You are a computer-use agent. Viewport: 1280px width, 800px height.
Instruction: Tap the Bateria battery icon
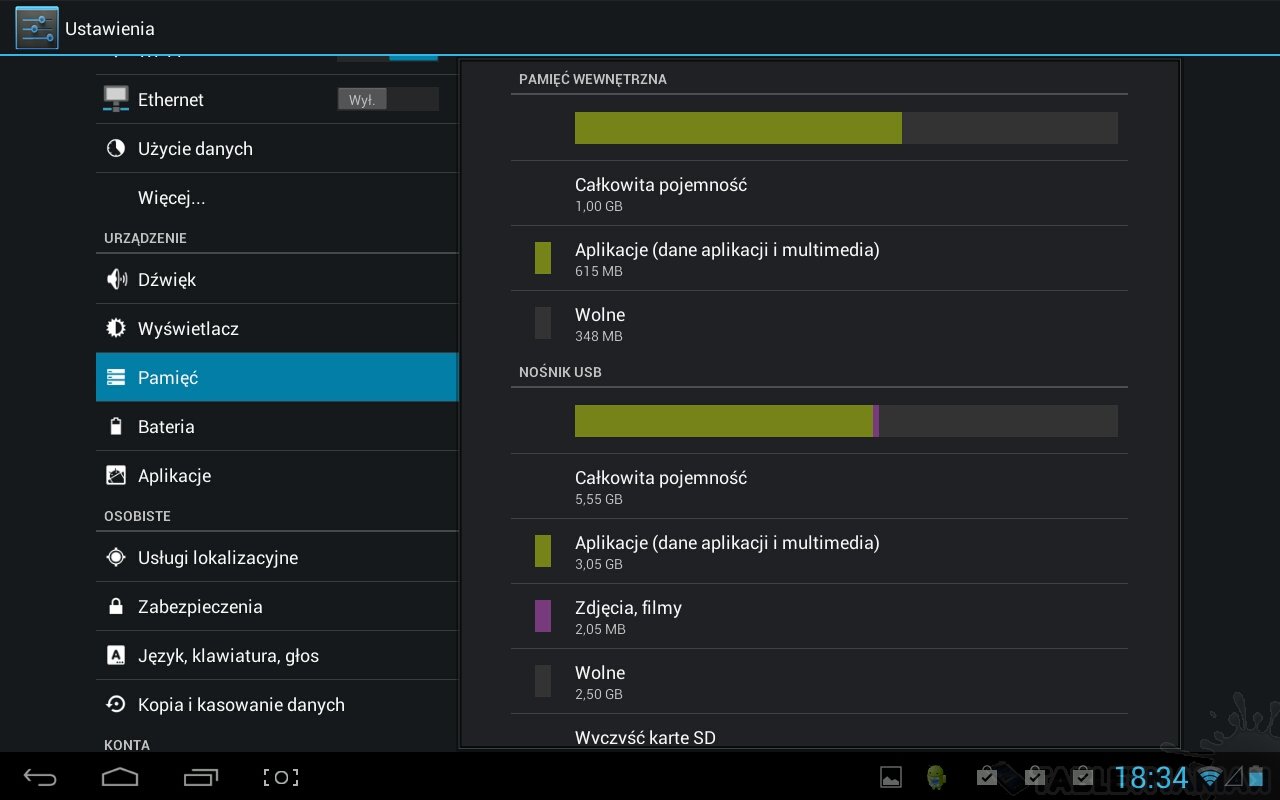coord(116,427)
